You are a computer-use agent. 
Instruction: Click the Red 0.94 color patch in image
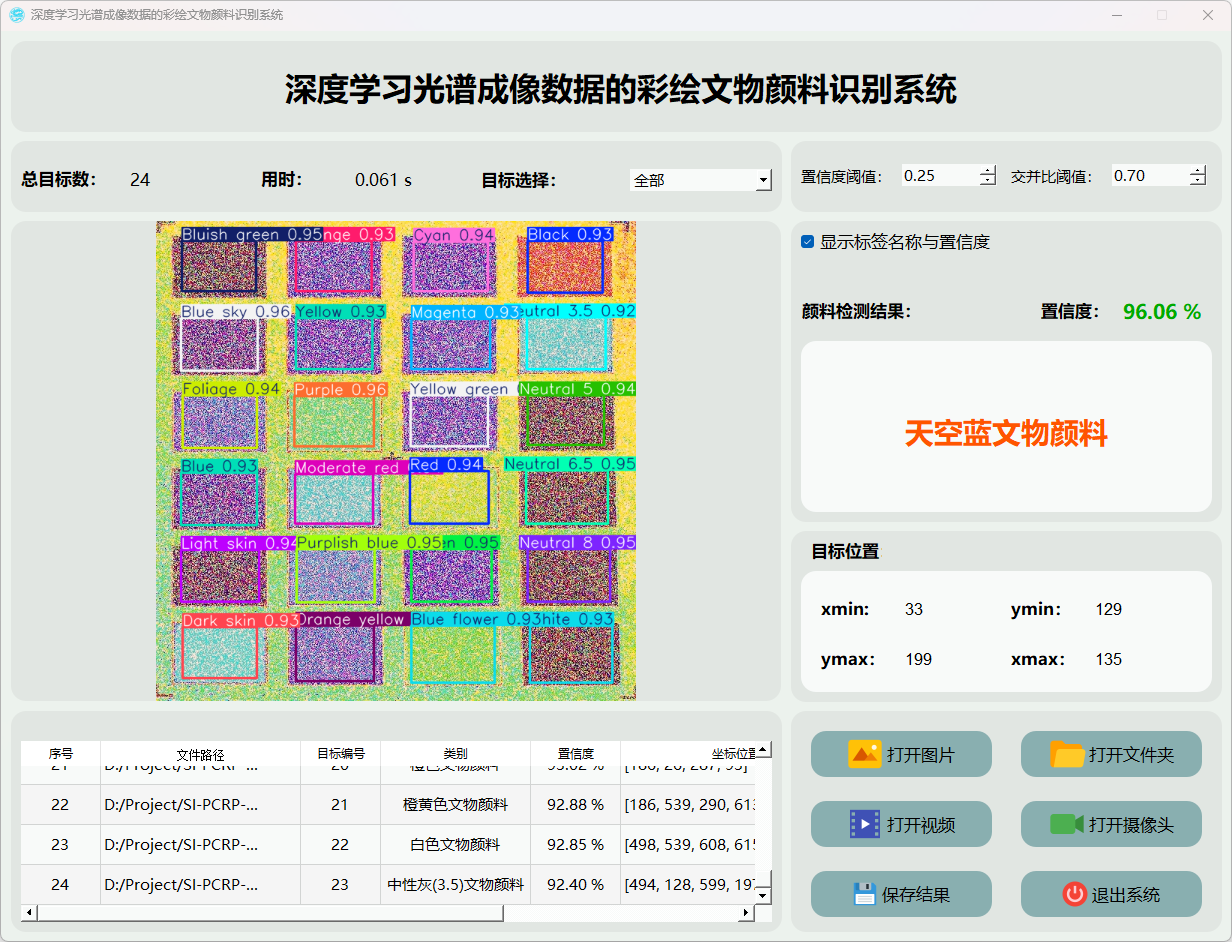[449, 497]
